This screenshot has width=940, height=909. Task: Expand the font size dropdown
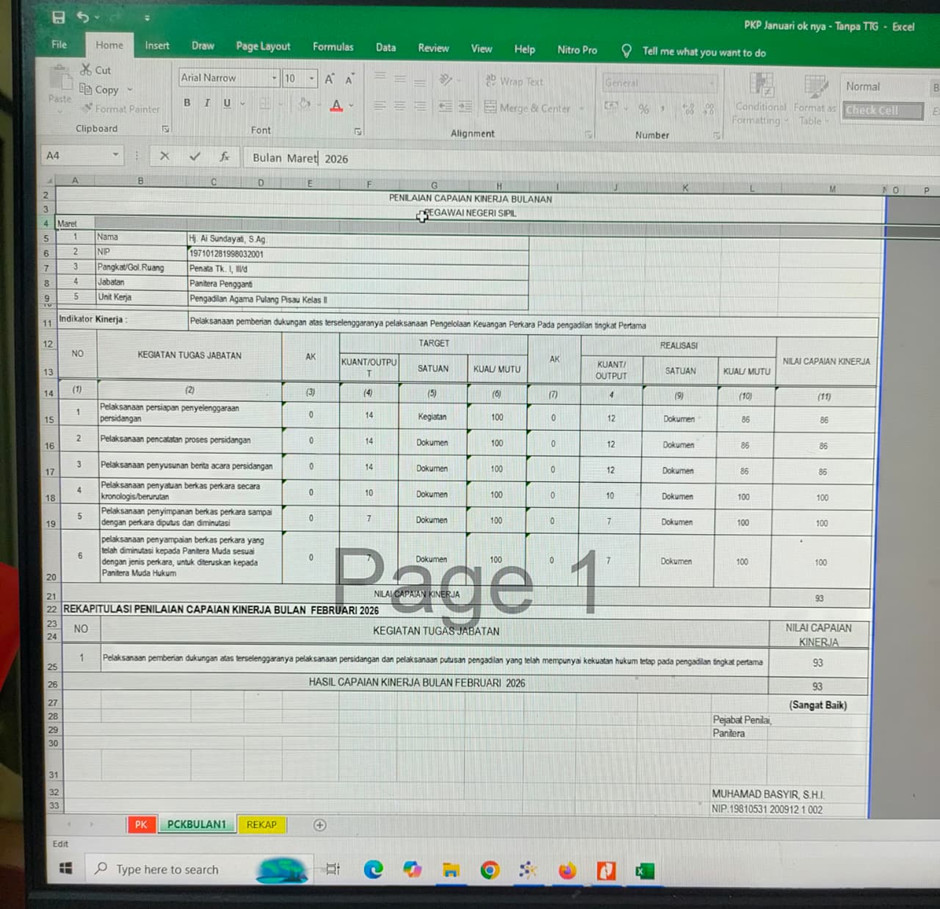312,79
